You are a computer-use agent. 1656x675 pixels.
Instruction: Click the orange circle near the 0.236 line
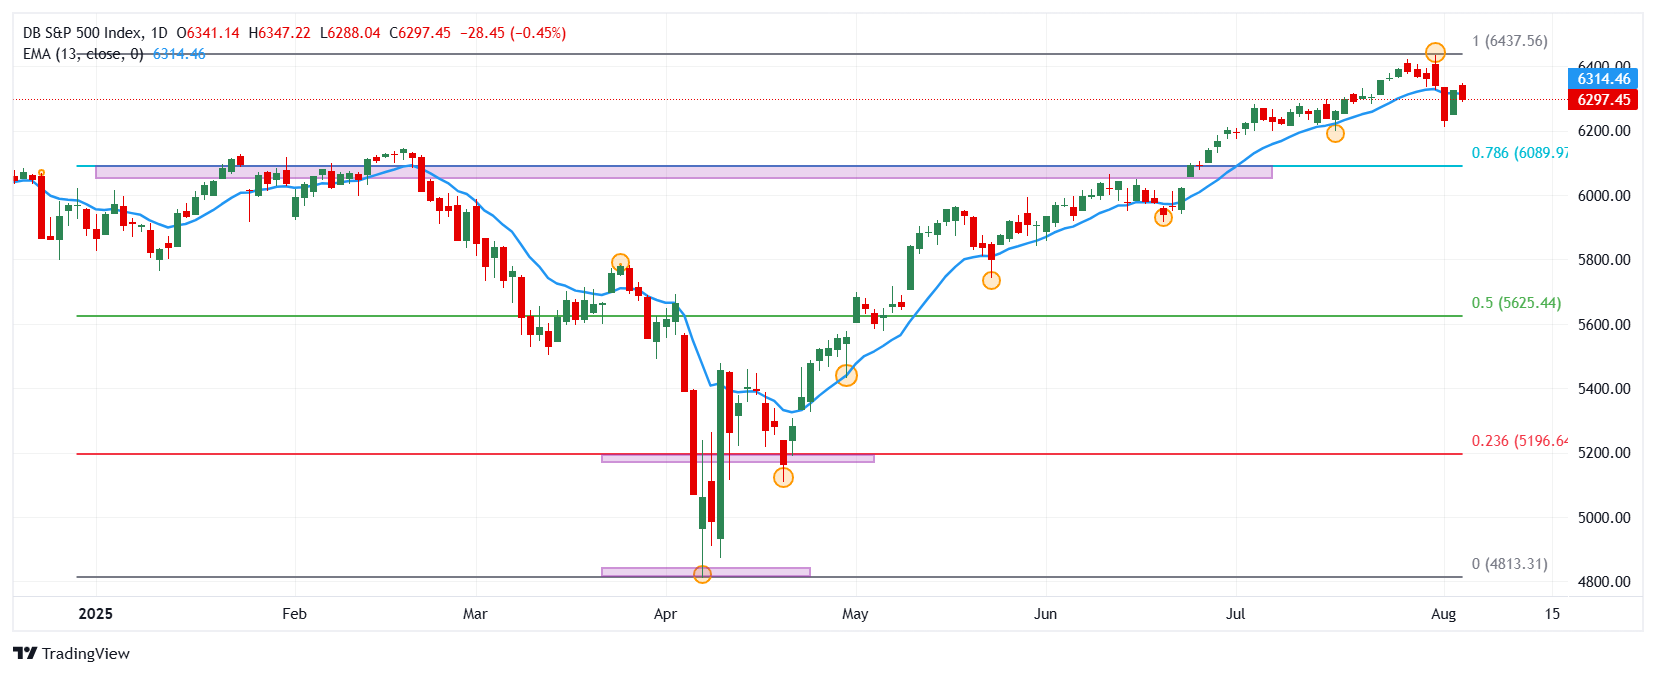tap(783, 478)
